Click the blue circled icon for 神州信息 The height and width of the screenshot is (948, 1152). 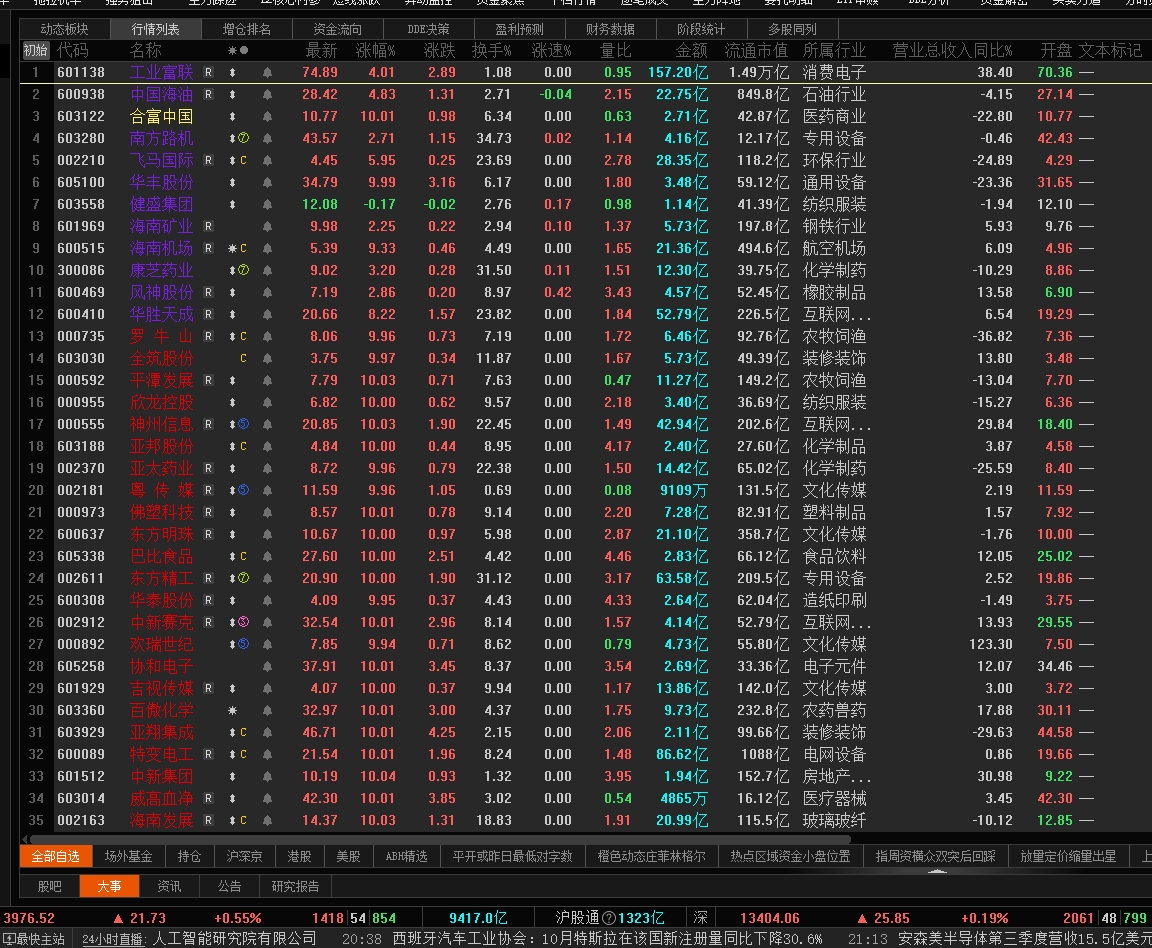244,424
